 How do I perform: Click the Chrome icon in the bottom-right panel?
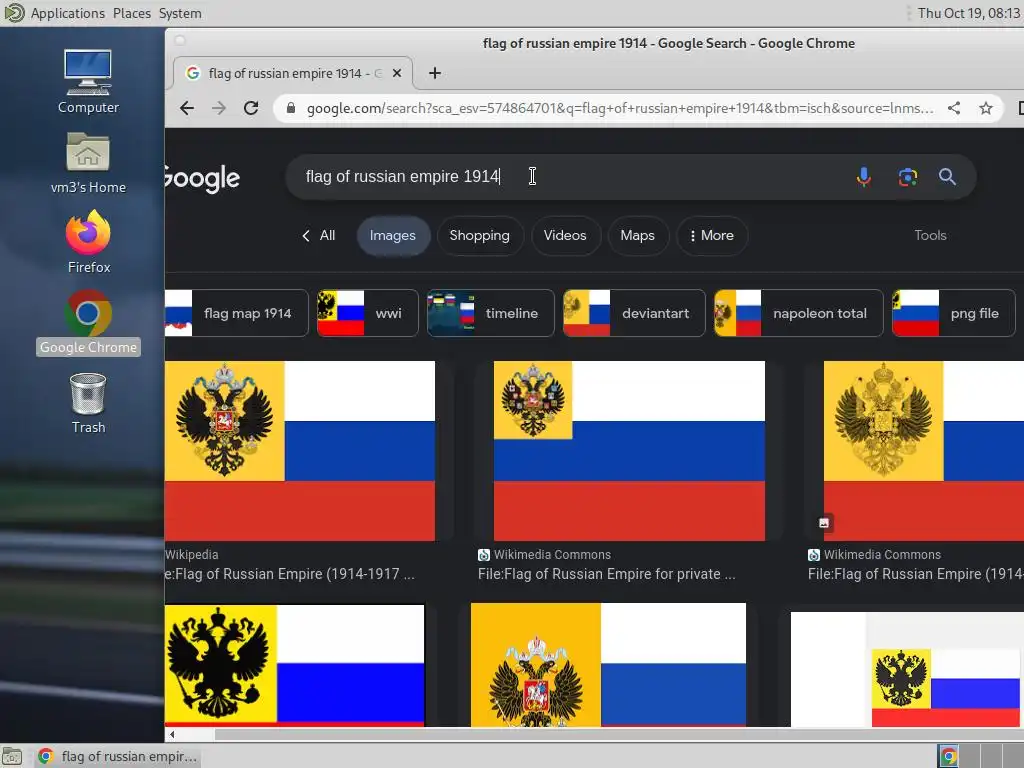click(948, 756)
